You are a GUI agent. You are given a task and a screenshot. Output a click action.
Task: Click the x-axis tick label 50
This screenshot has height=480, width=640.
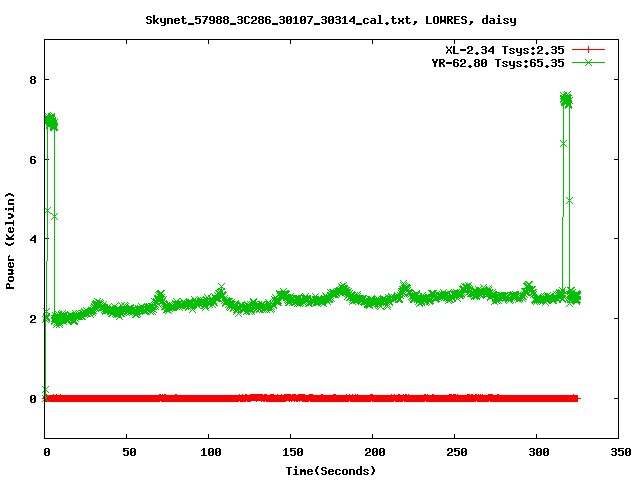pos(129,452)
